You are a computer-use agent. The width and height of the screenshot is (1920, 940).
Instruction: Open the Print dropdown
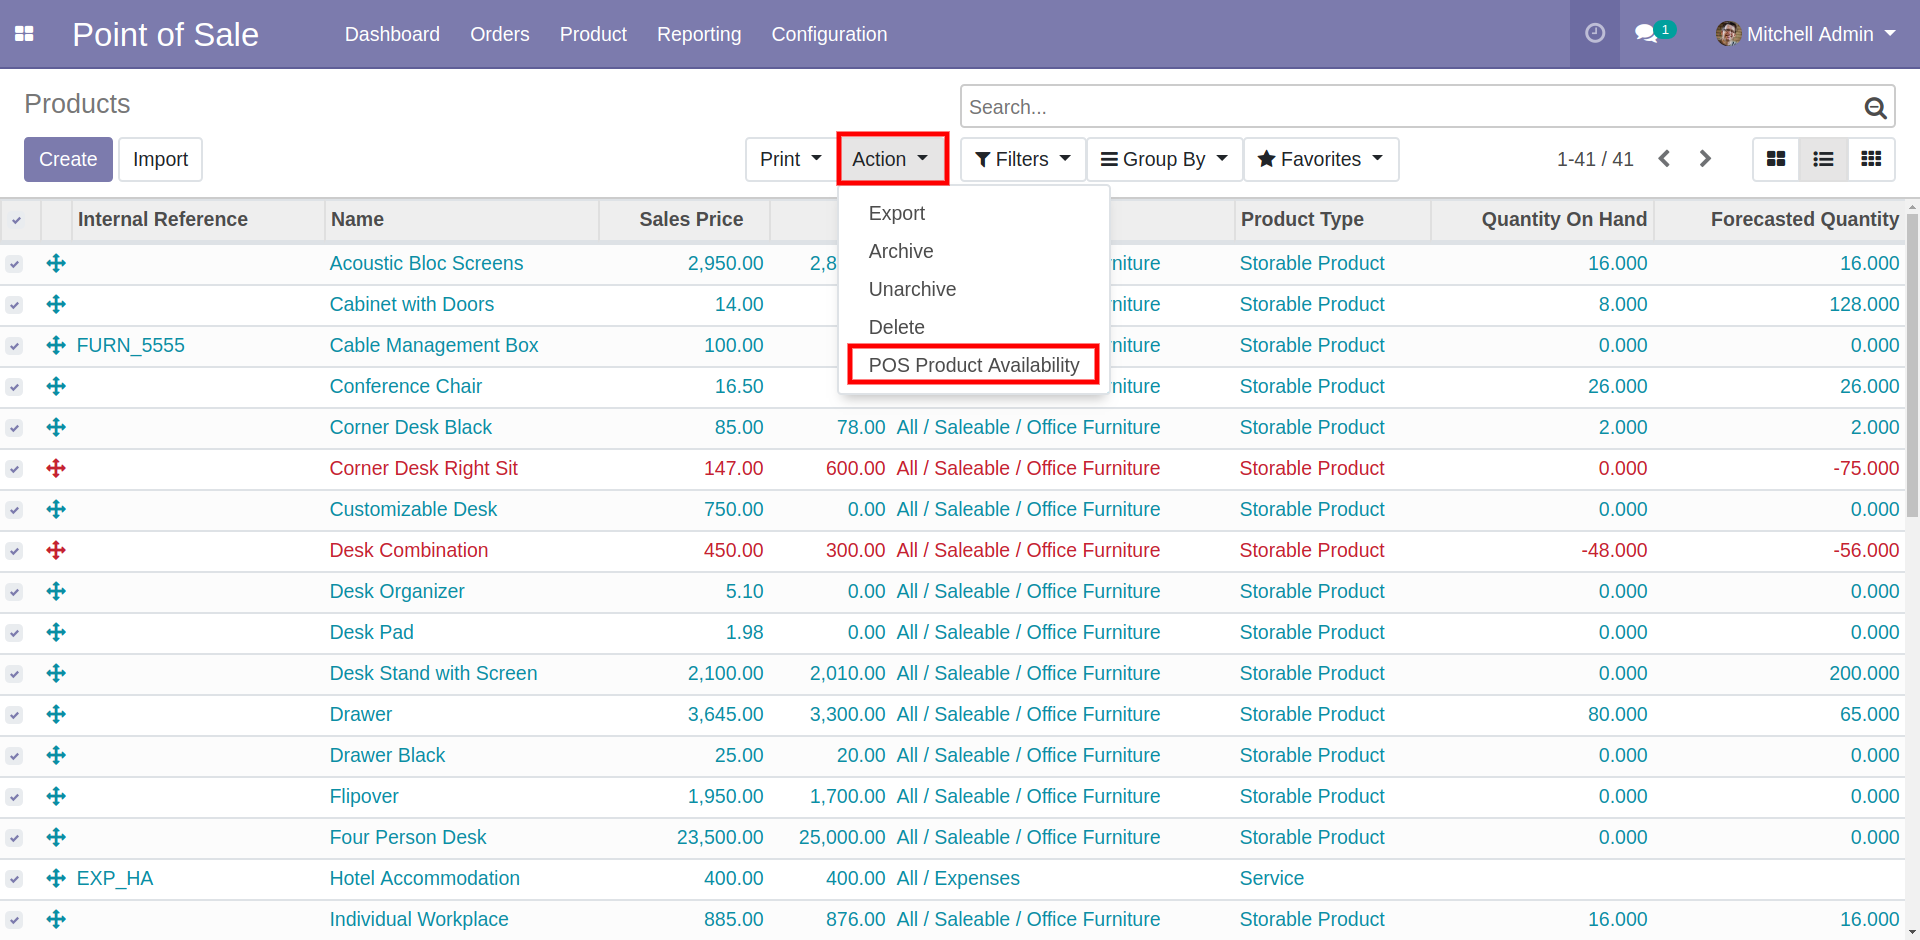(x=790, y=159)
